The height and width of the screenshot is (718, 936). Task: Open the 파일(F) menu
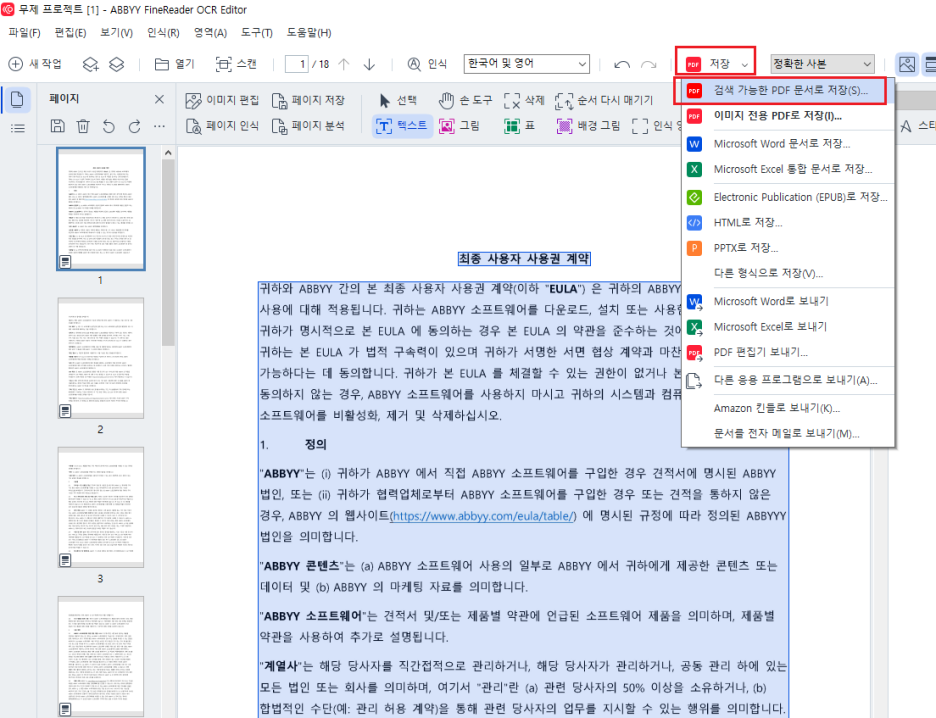(x=24, y=33)
